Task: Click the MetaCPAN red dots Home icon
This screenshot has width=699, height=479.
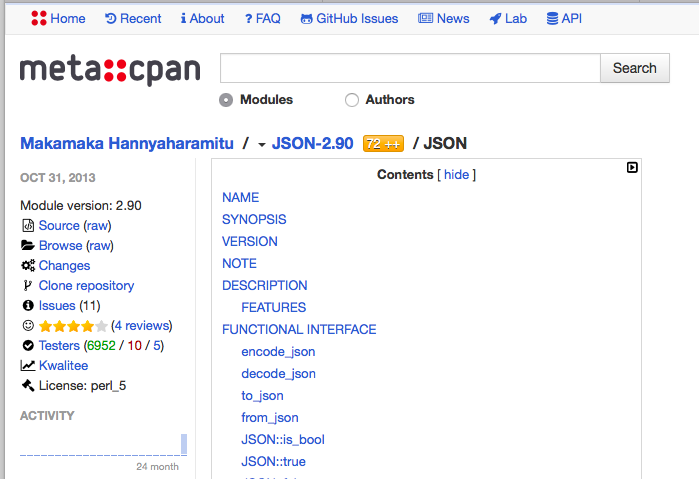Action: (x=39, y=18)
